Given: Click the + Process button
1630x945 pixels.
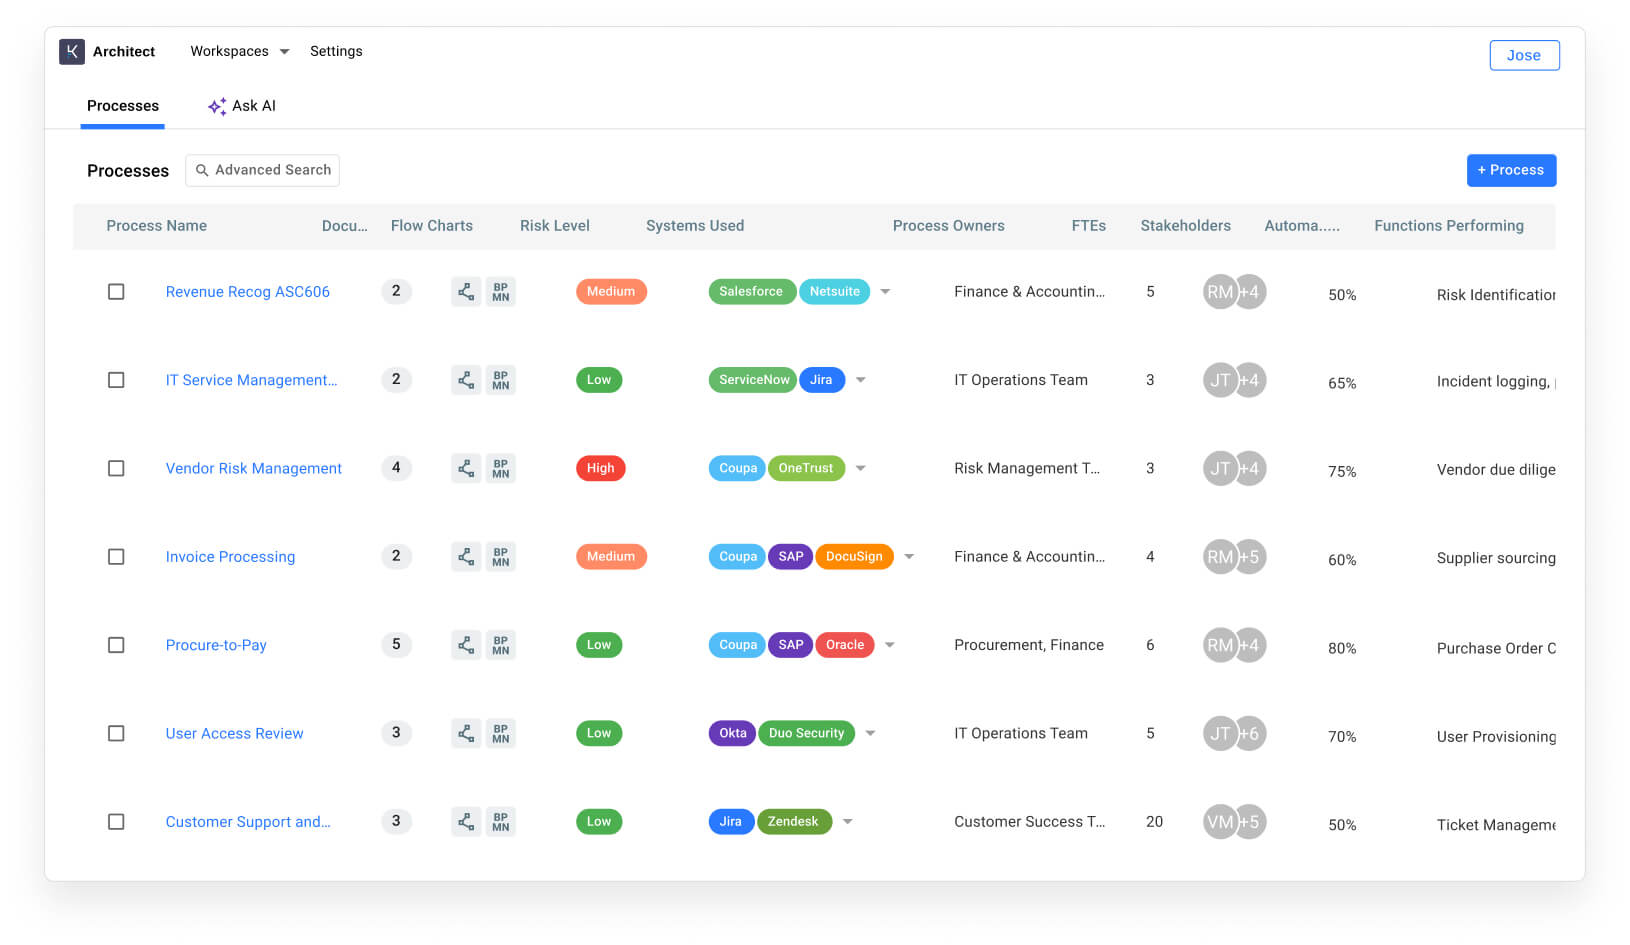Looking at the screenshot, I should (x=1511, y=170).
